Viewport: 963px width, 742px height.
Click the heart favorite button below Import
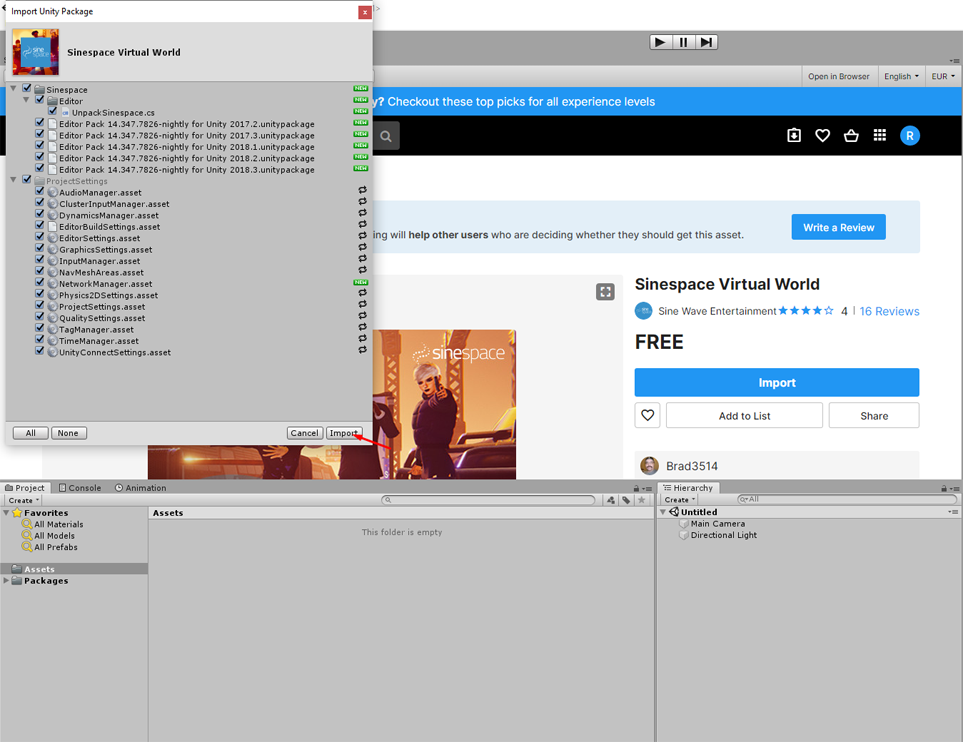(x=647, y=415)
